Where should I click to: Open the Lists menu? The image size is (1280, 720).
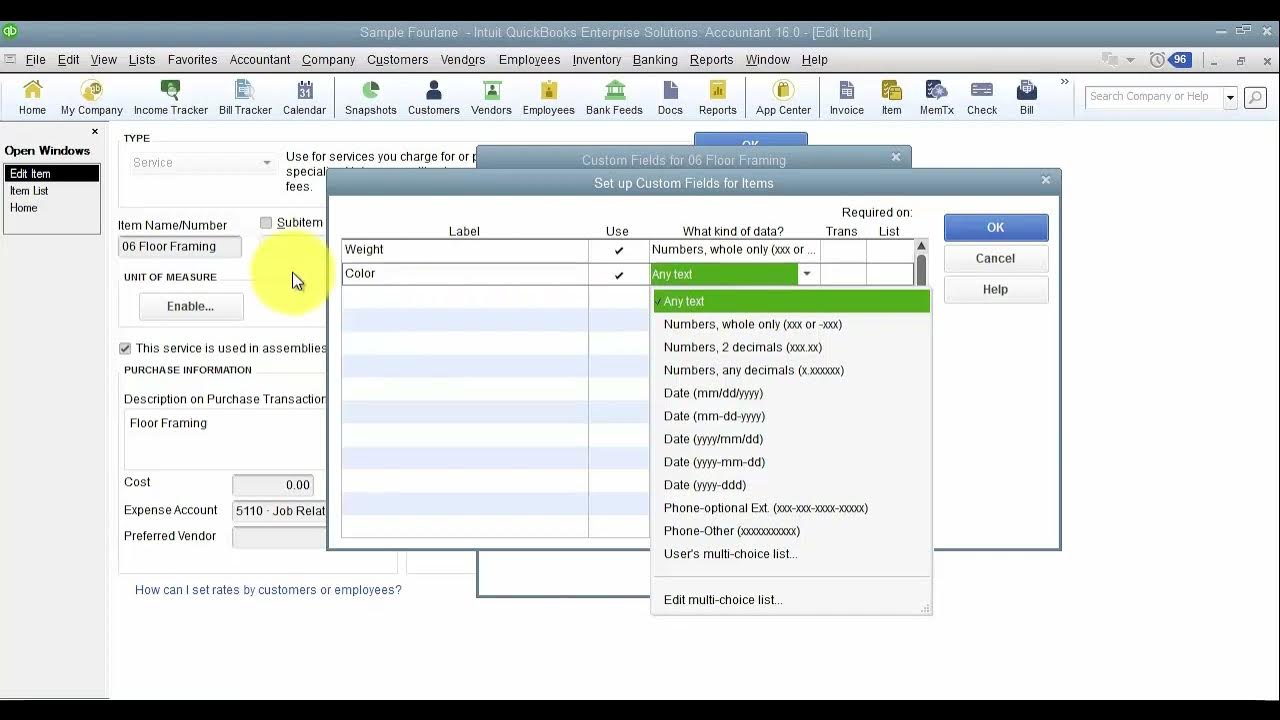tap(142, 60)
